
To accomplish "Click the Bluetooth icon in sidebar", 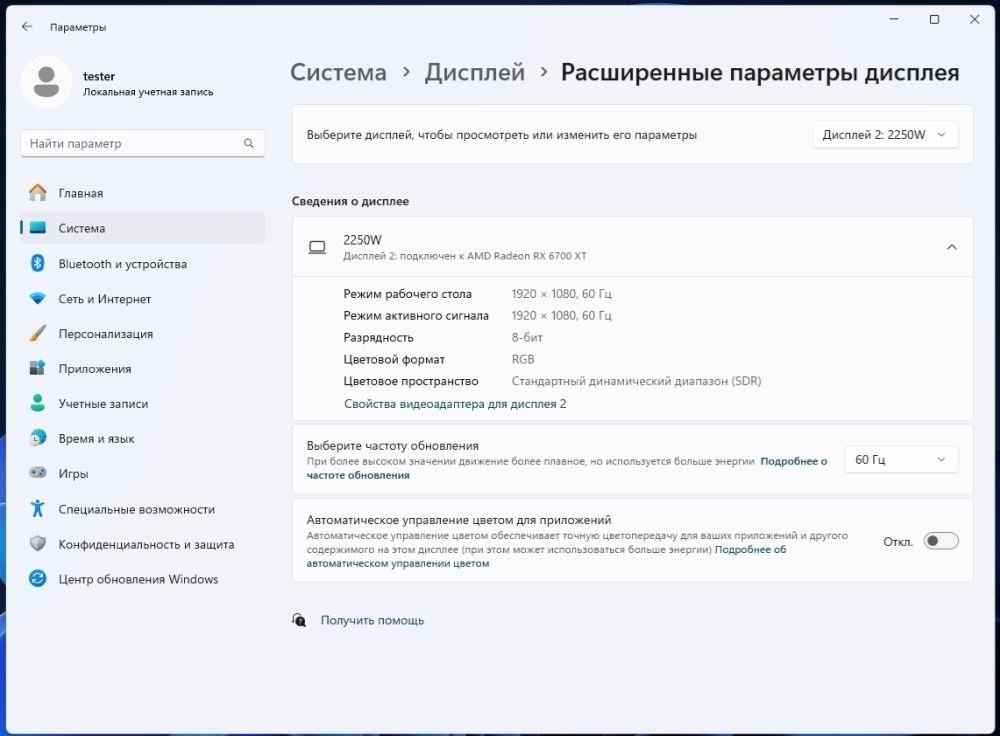I will pos(38,263).
